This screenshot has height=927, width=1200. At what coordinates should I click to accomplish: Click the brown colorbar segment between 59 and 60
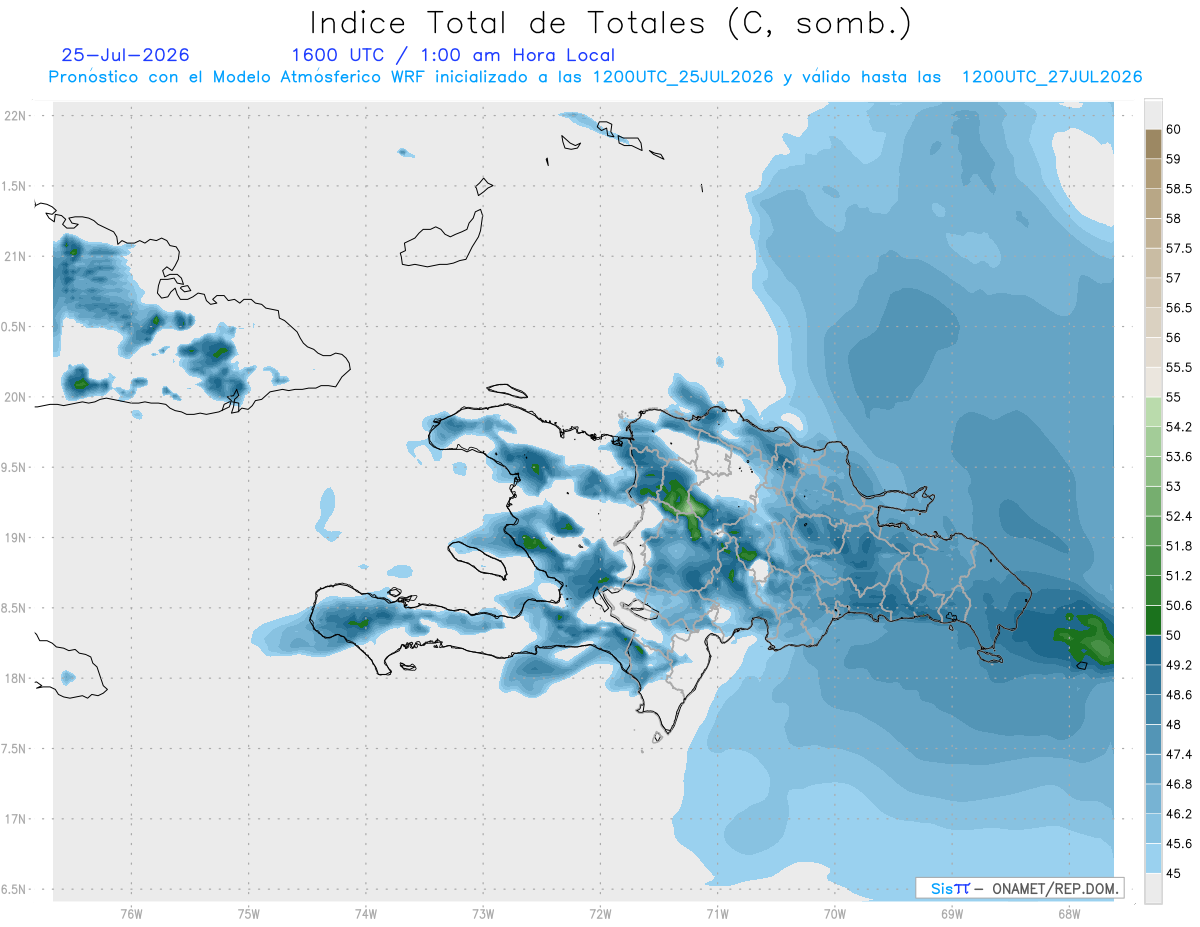(1153, 144)
